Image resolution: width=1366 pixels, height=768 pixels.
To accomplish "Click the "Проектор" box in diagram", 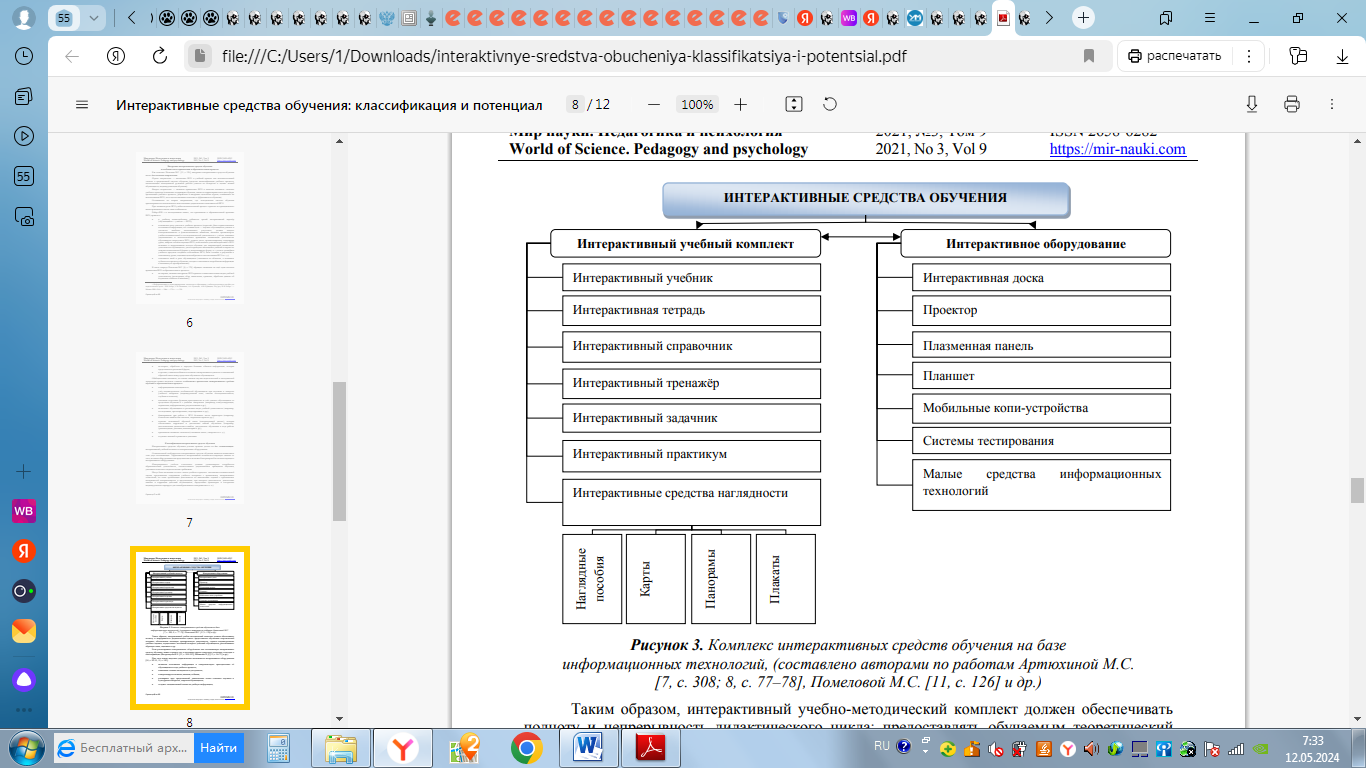I will pos(1041,310).
